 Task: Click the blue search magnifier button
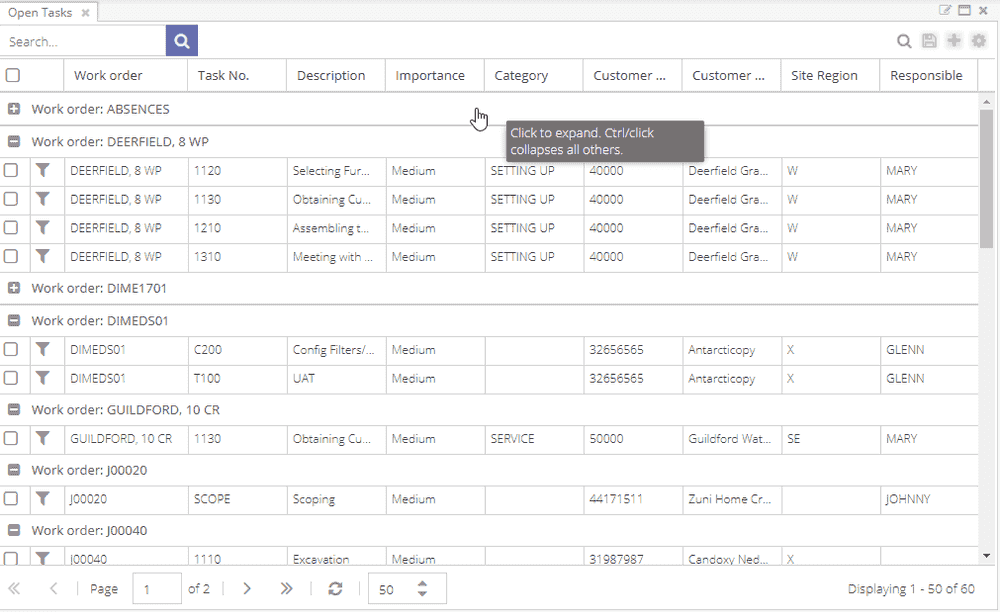coord(182,41)
